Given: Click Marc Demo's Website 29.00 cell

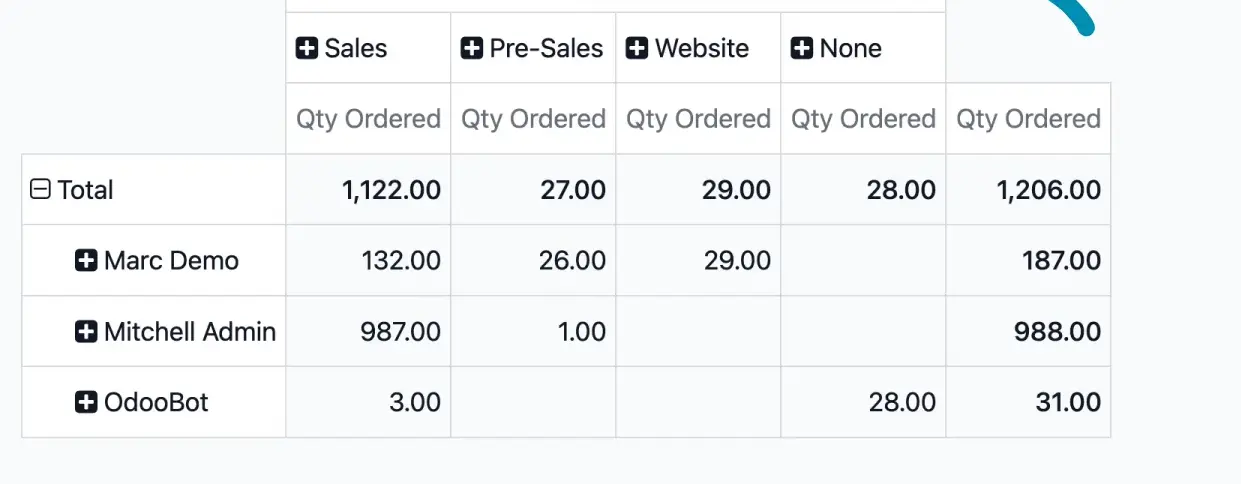Looking at the screenshot, I should (x=736, y=261).
